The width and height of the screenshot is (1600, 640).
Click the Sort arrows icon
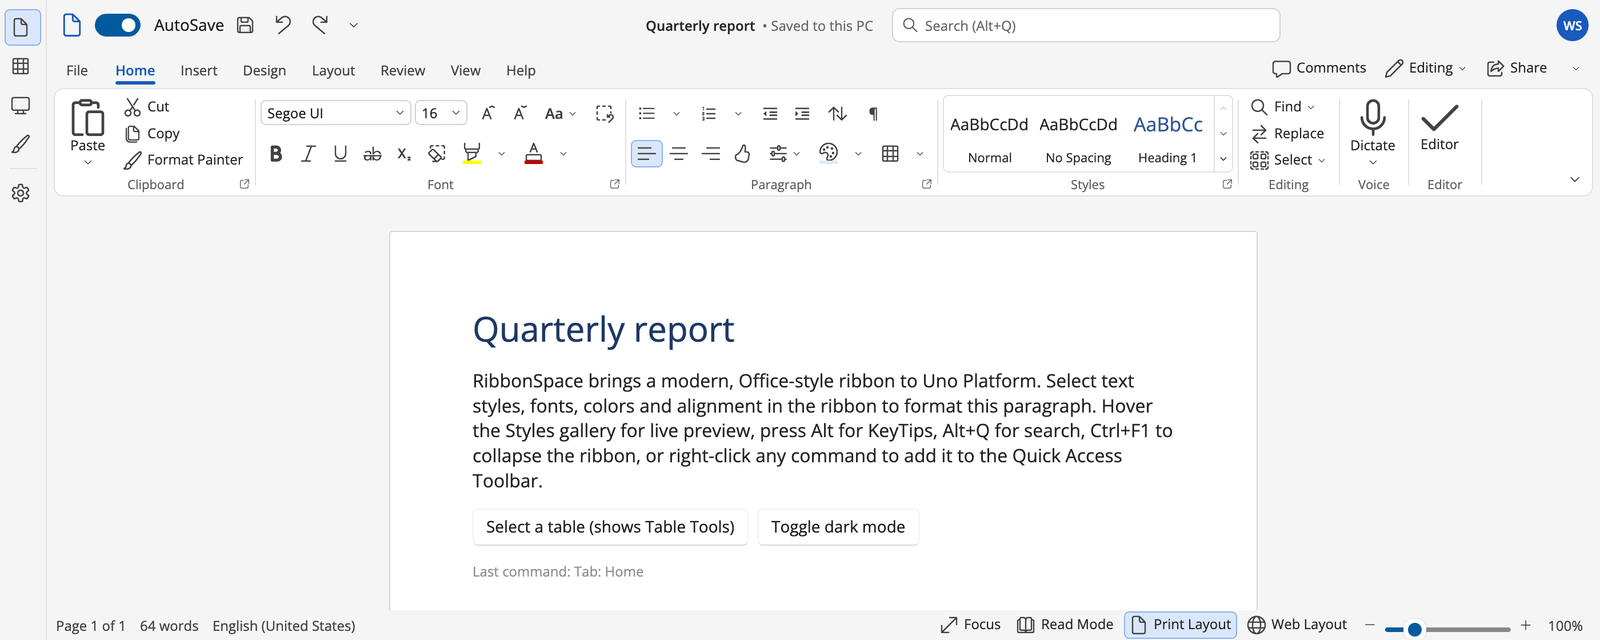tap(838, 113)
